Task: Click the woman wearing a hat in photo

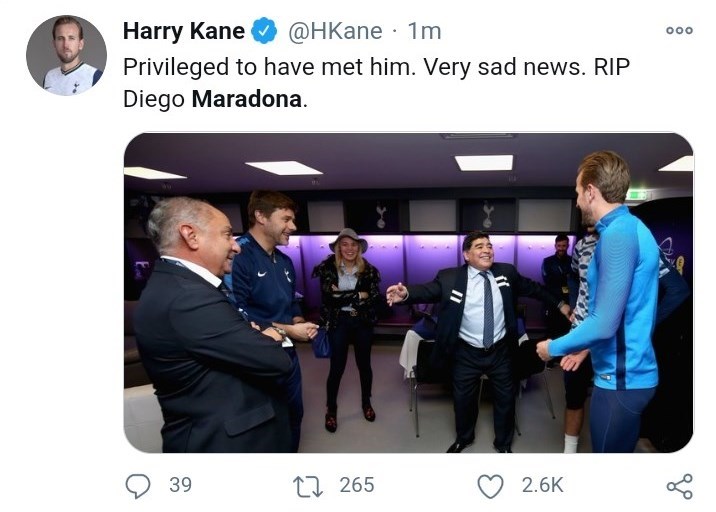Action: tap(347, 320)
